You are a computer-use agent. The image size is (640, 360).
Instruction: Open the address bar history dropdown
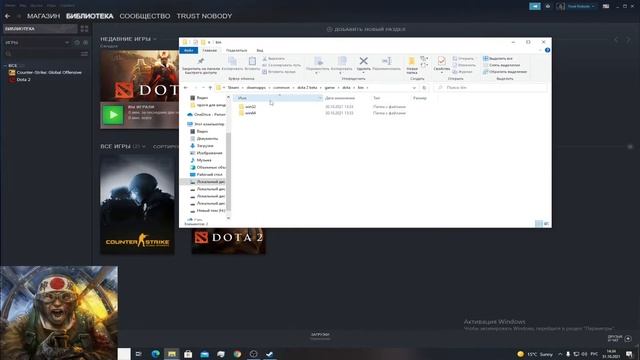[414, 88]
